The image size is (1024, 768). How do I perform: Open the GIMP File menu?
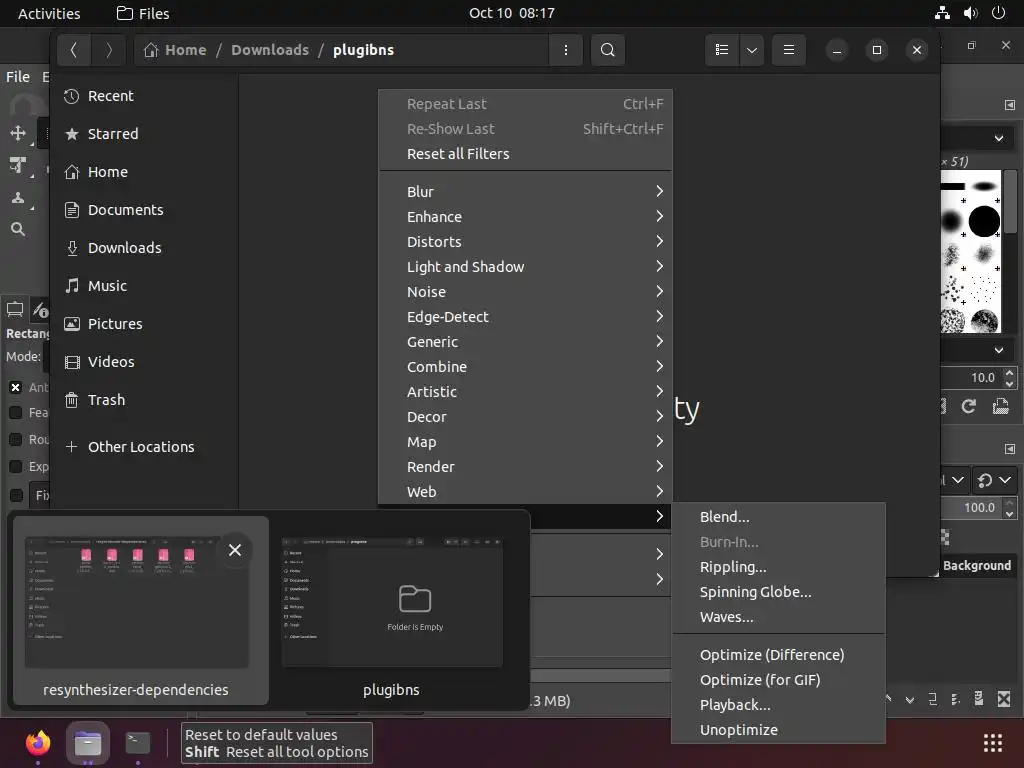(x=18, y=77)
